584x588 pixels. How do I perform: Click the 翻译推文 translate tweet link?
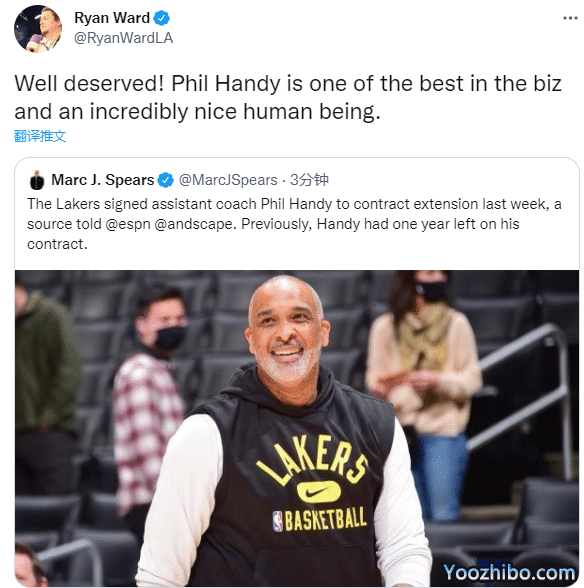click(x=40, y=136)
